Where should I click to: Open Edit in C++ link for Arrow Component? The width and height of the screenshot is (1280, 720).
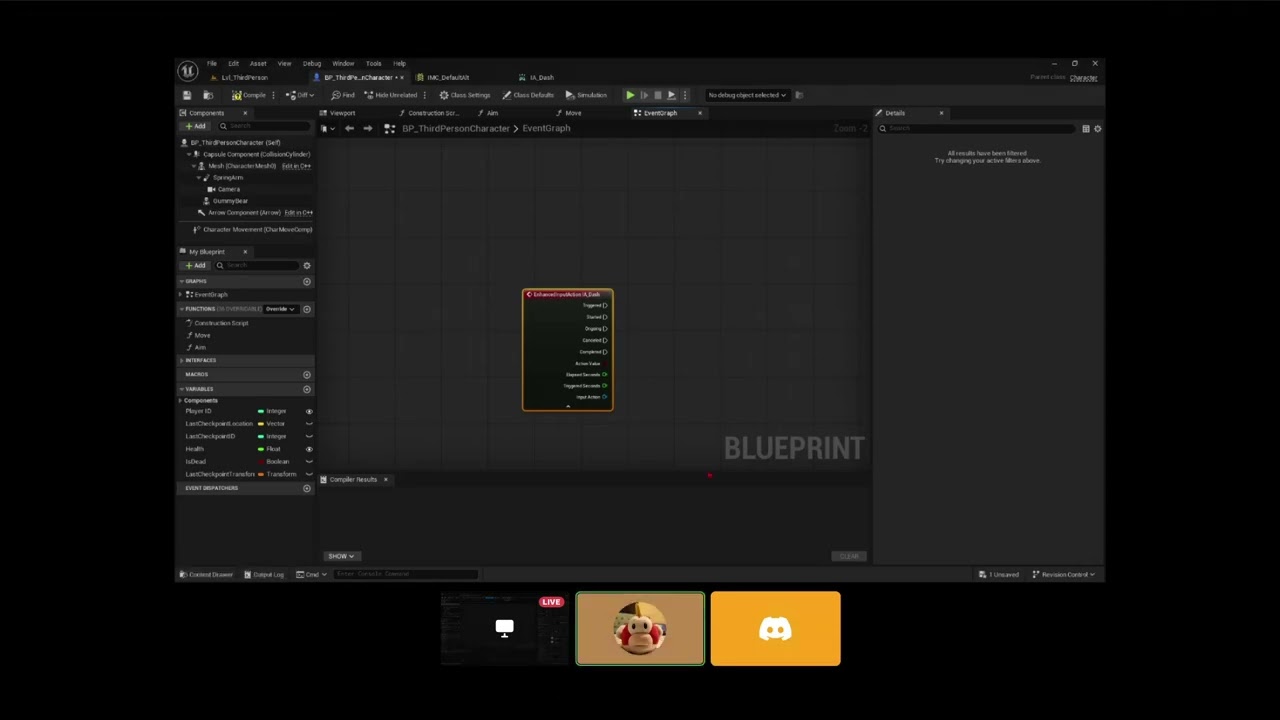coord(299,213)
